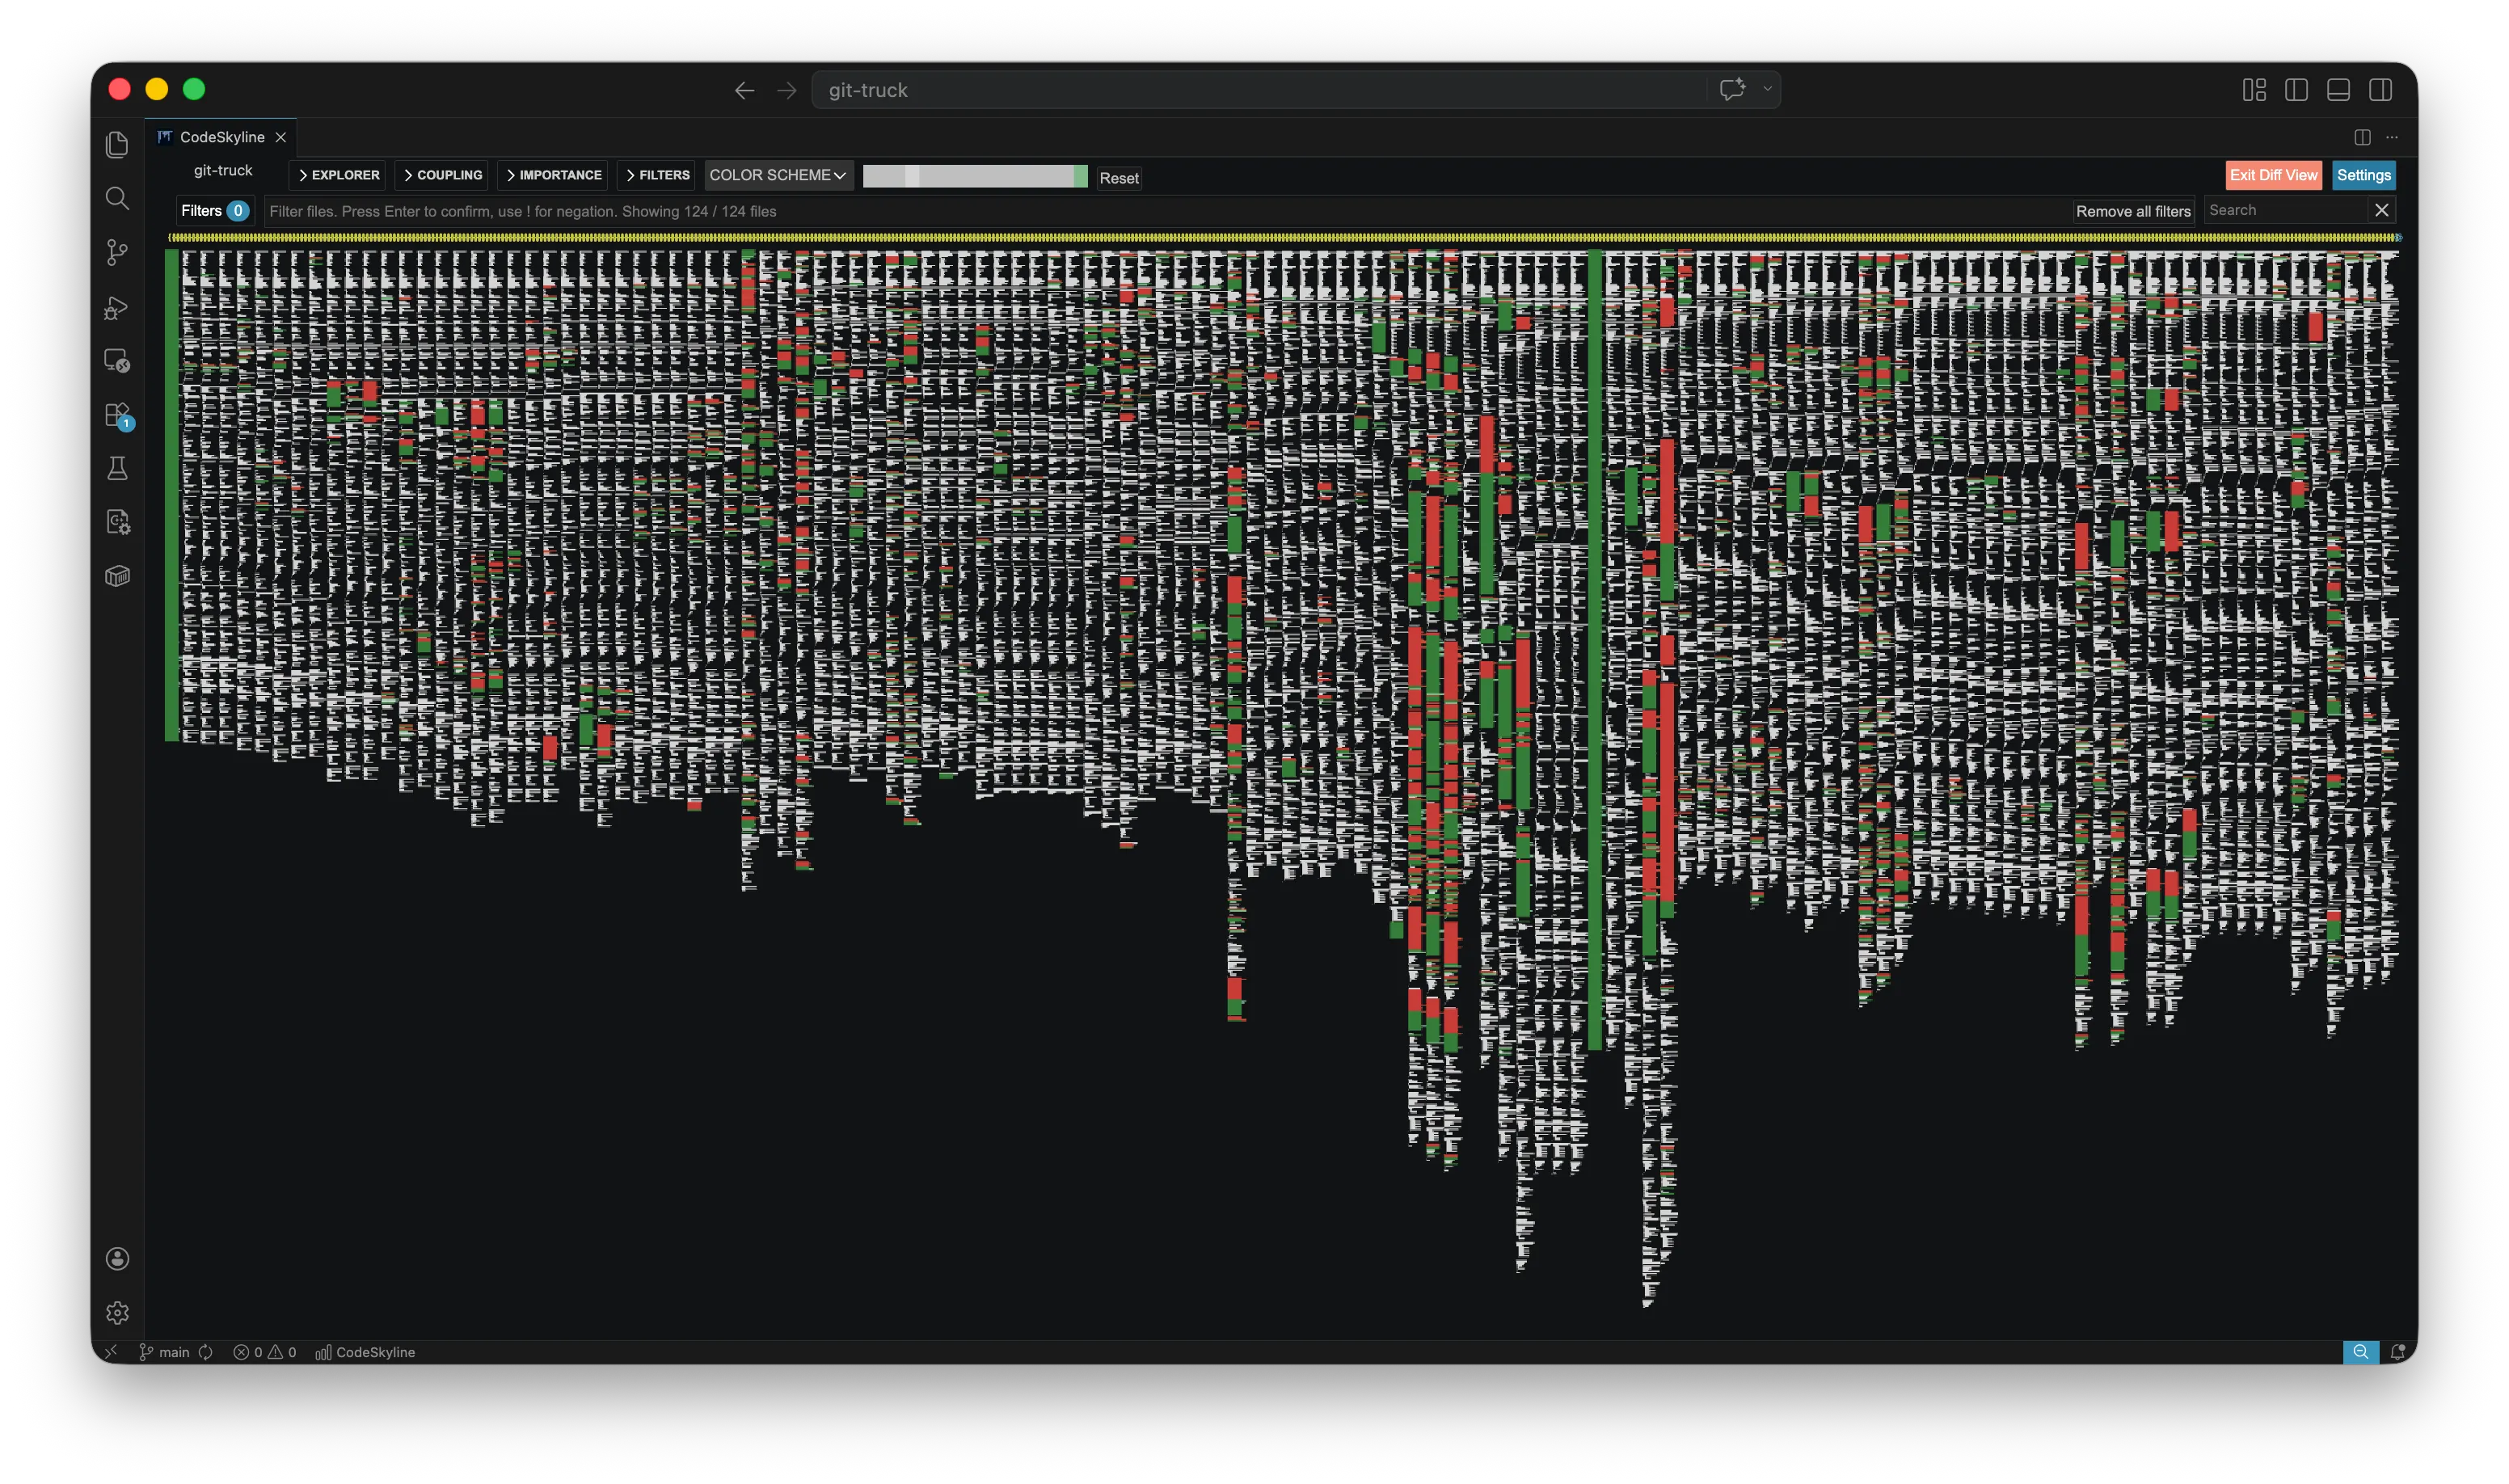Open the Manage gear icon

click(117, 1312)
